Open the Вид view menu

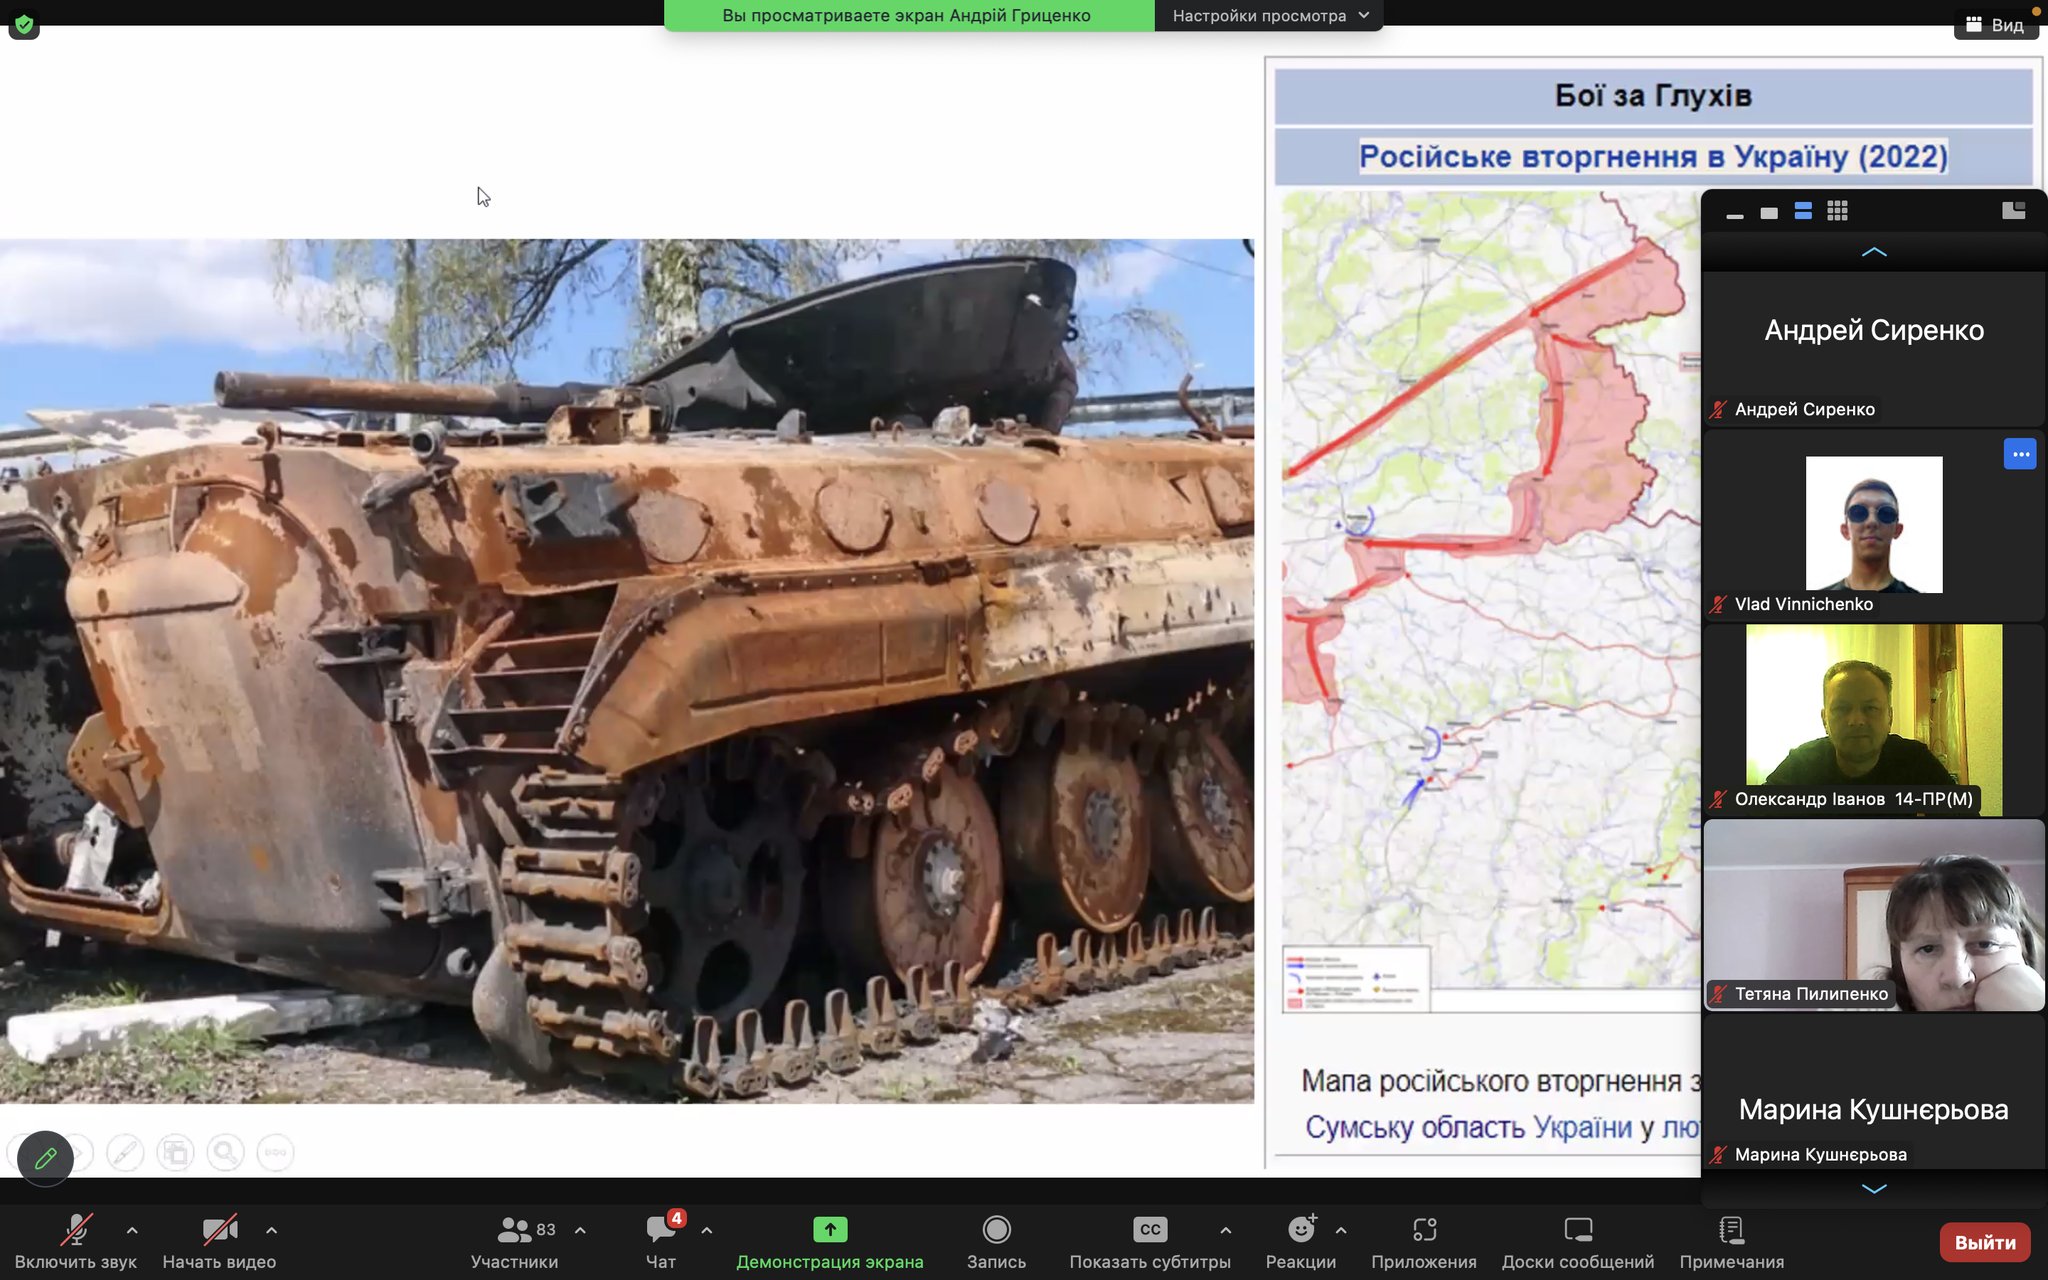1996,25
